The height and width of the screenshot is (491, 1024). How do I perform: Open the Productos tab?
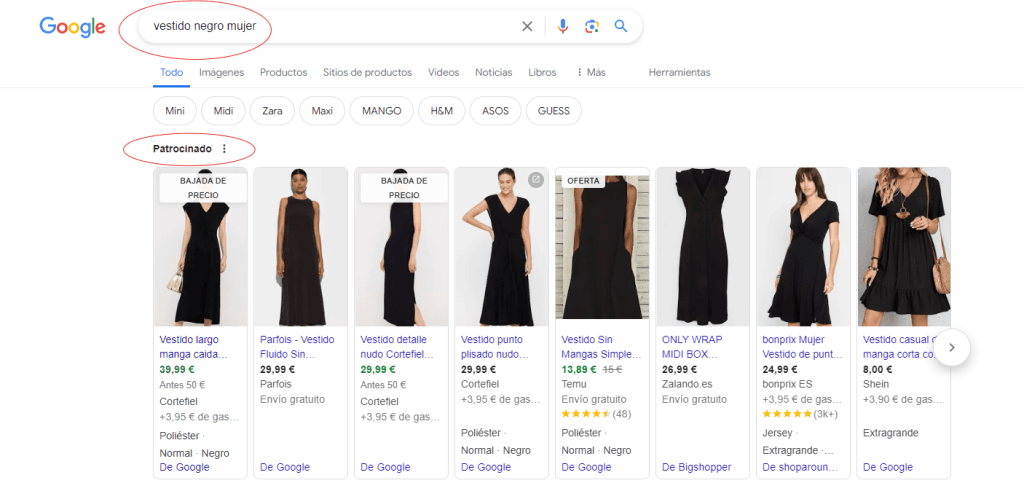[x=283, y=72]
